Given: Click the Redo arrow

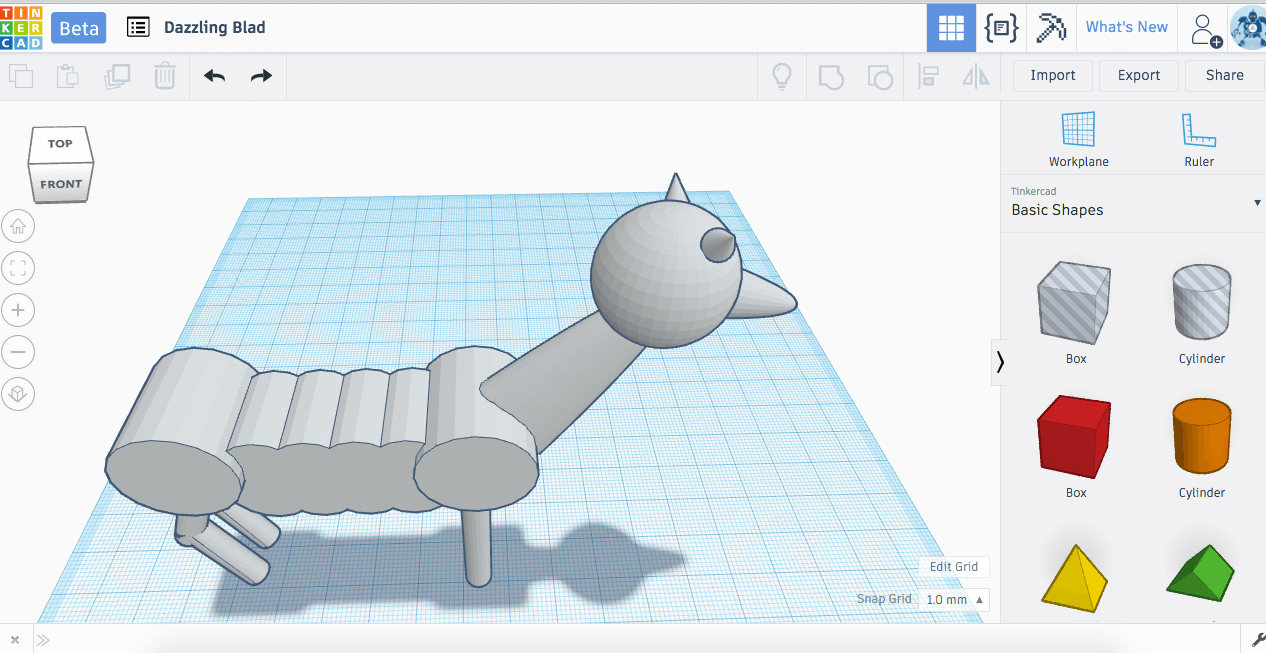Looking at the screenshot, I should point(261,76).
